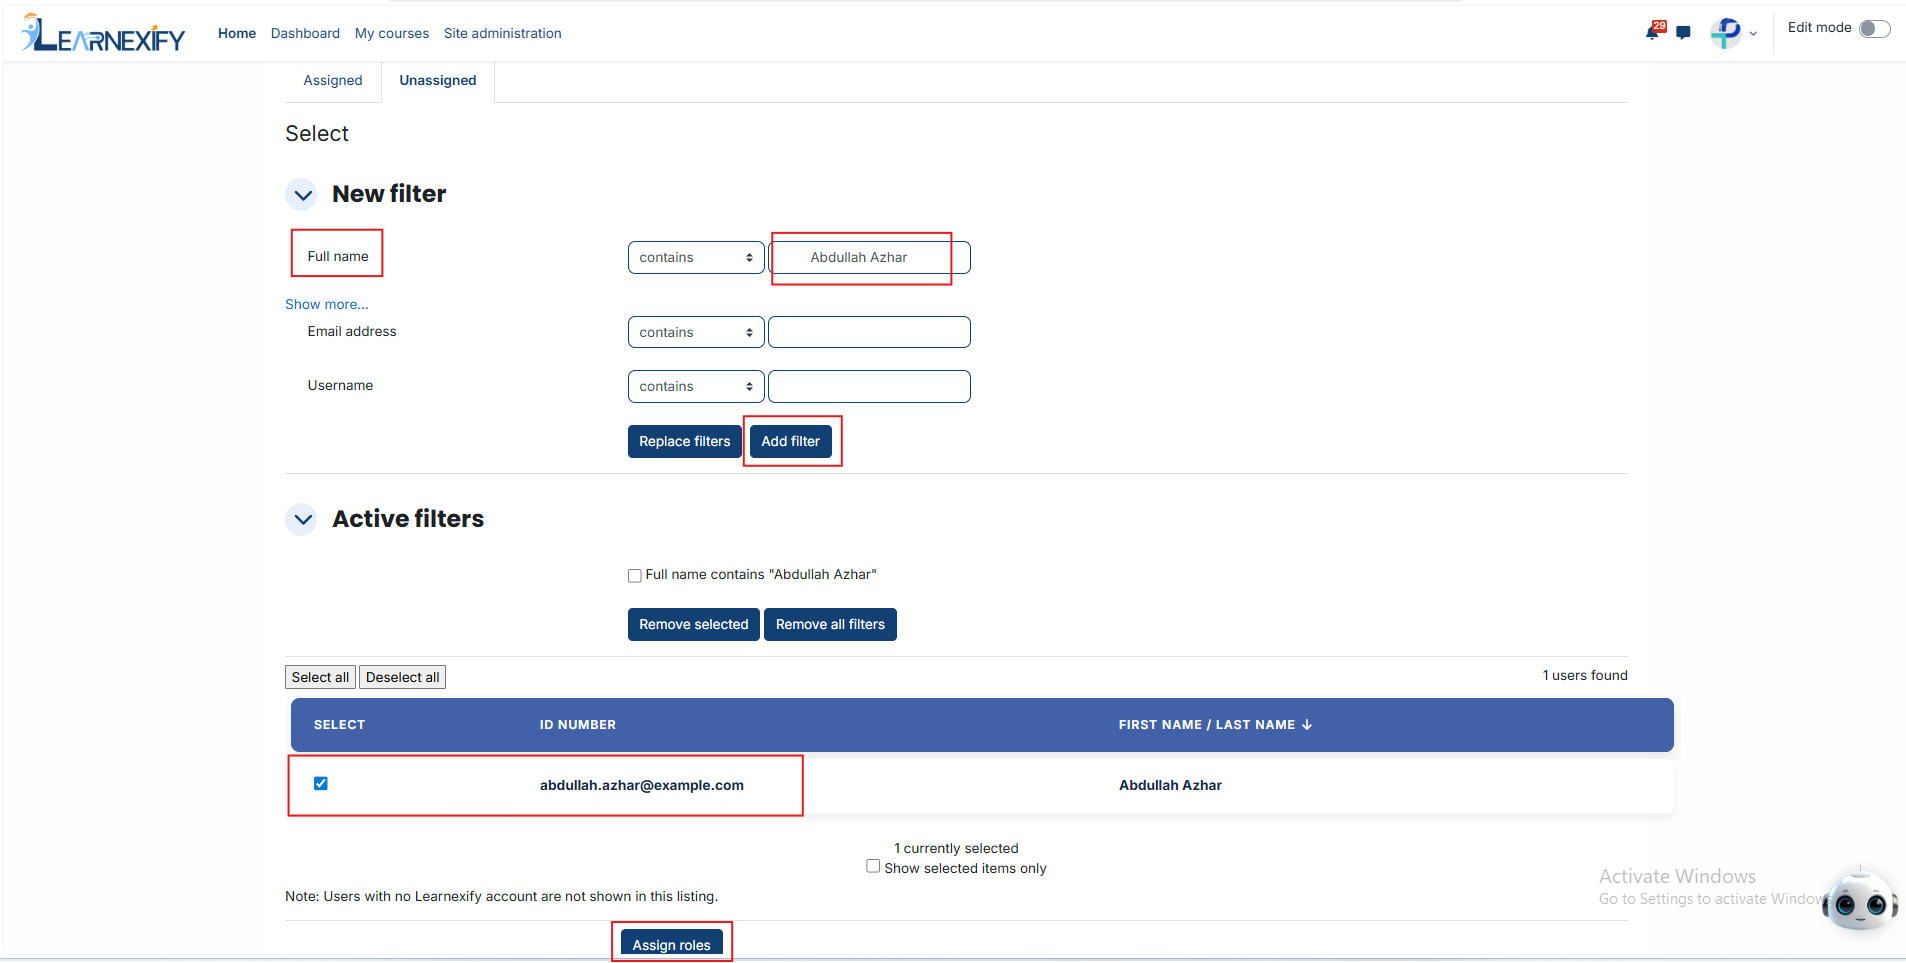Click the chatbot robot assistant icon
The width and height of the screenshot is (1906, 963).
tap(1859, 901)
